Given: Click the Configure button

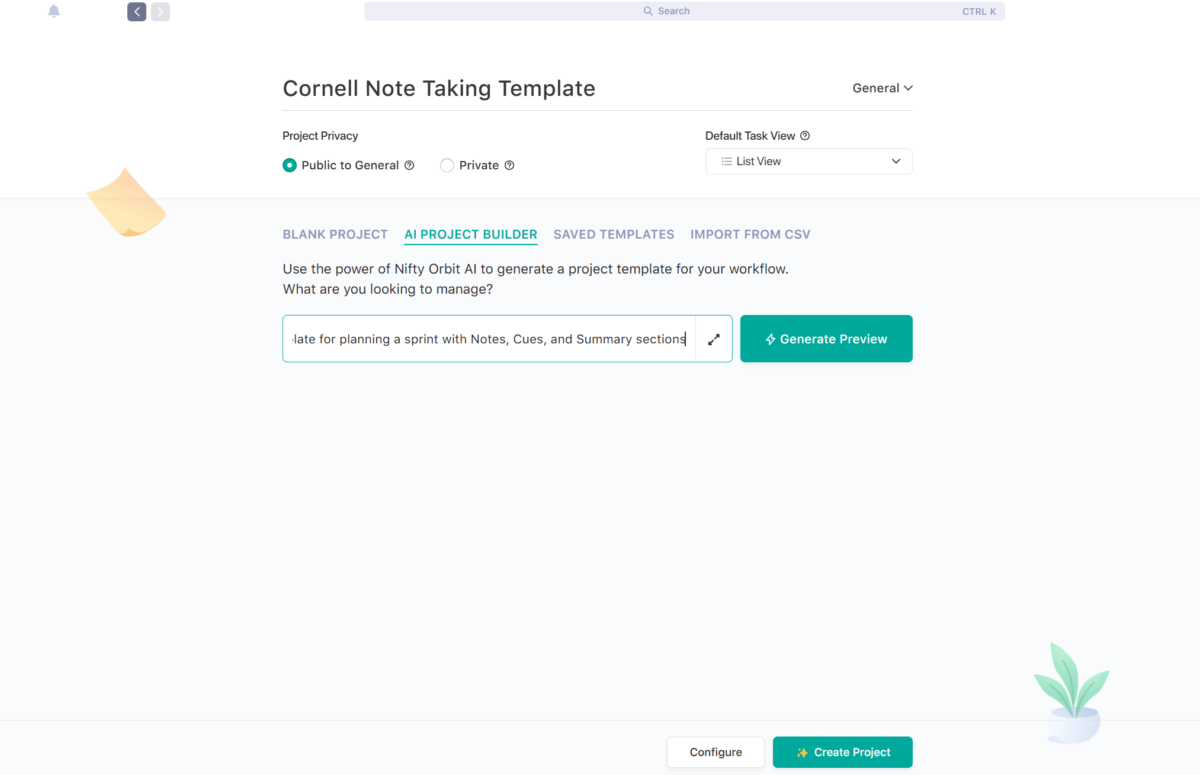Looking at the screenshot, I should [715, 752].
